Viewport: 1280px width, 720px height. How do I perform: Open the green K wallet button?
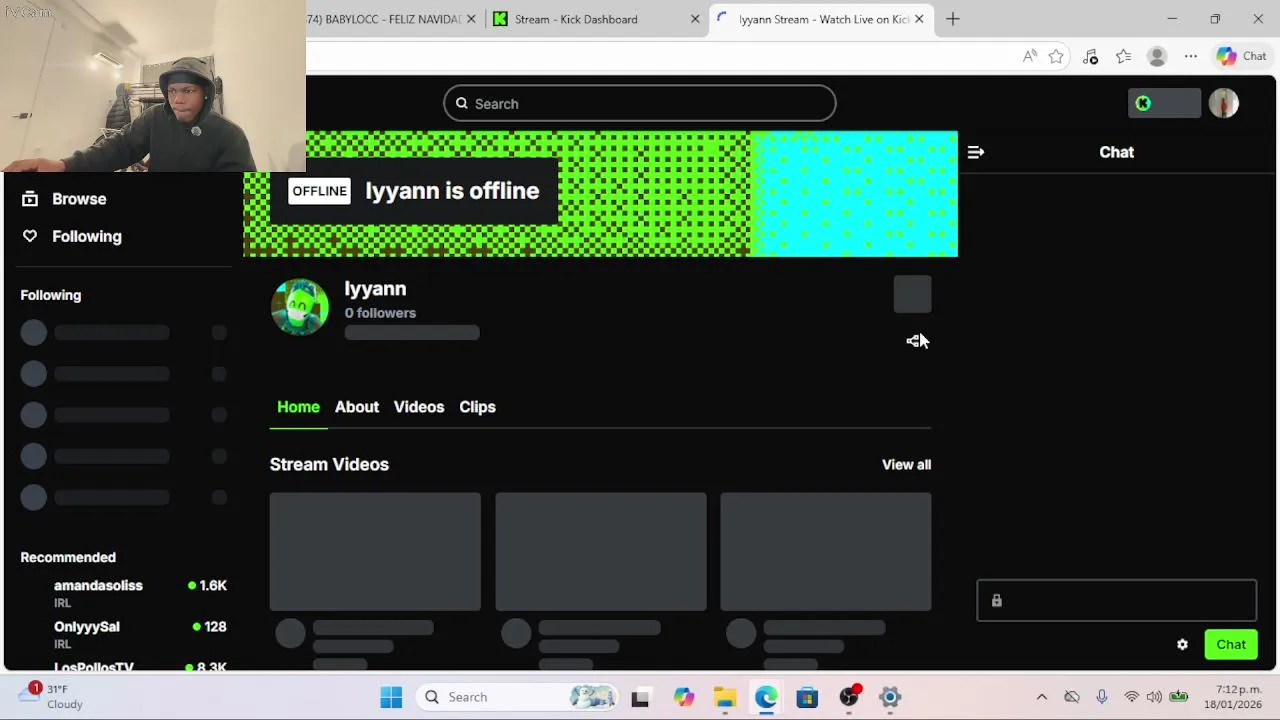point(1164,103)
